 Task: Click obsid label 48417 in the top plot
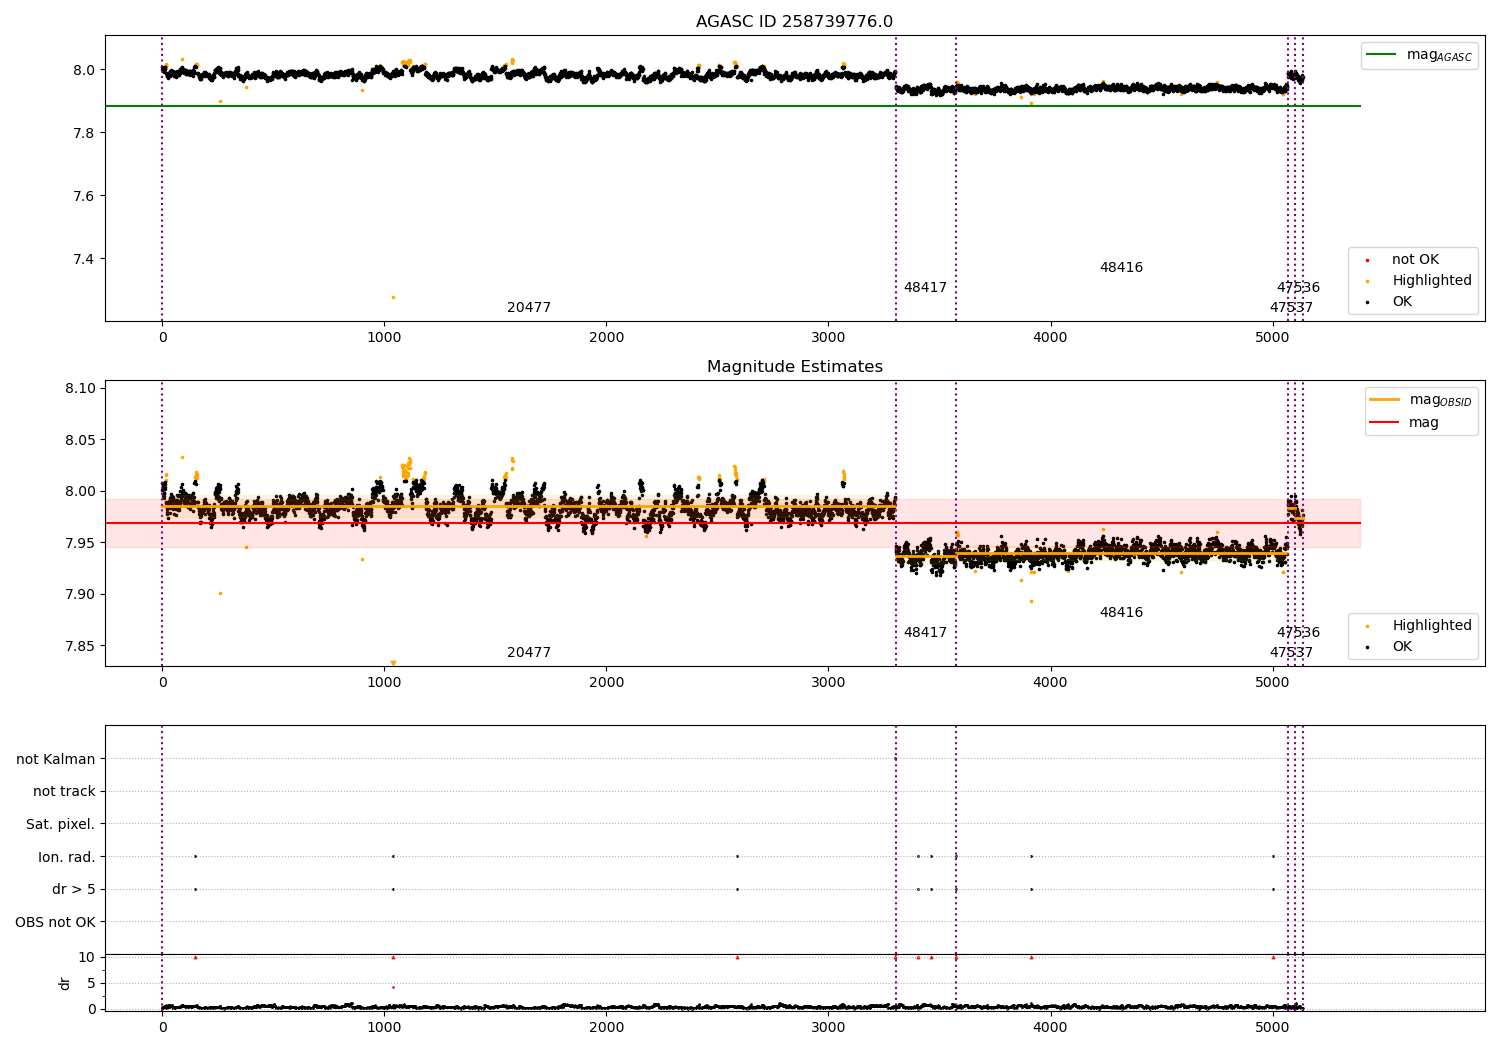925,288
